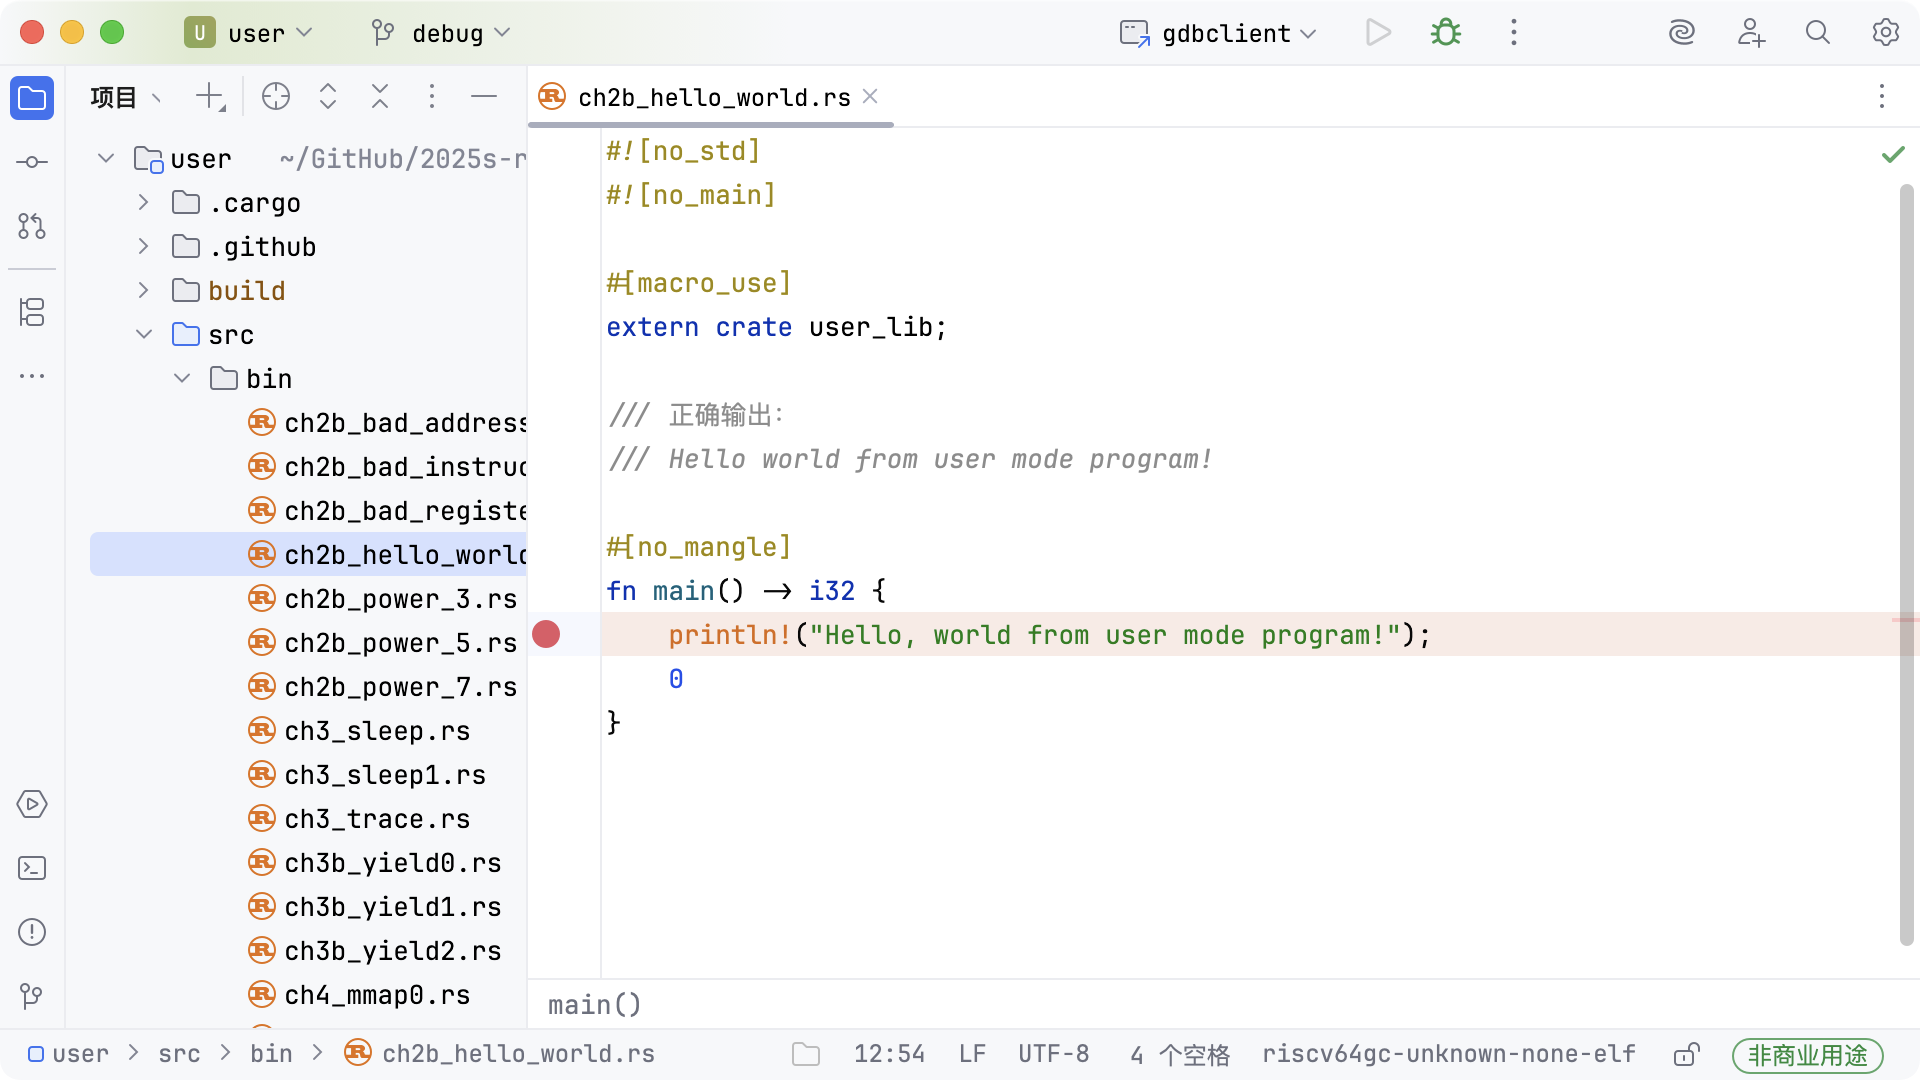Close the ch2b_hello_world.rs tab
The image size is (1920, 1080).
pyautogui.click(x=870, y=96)
